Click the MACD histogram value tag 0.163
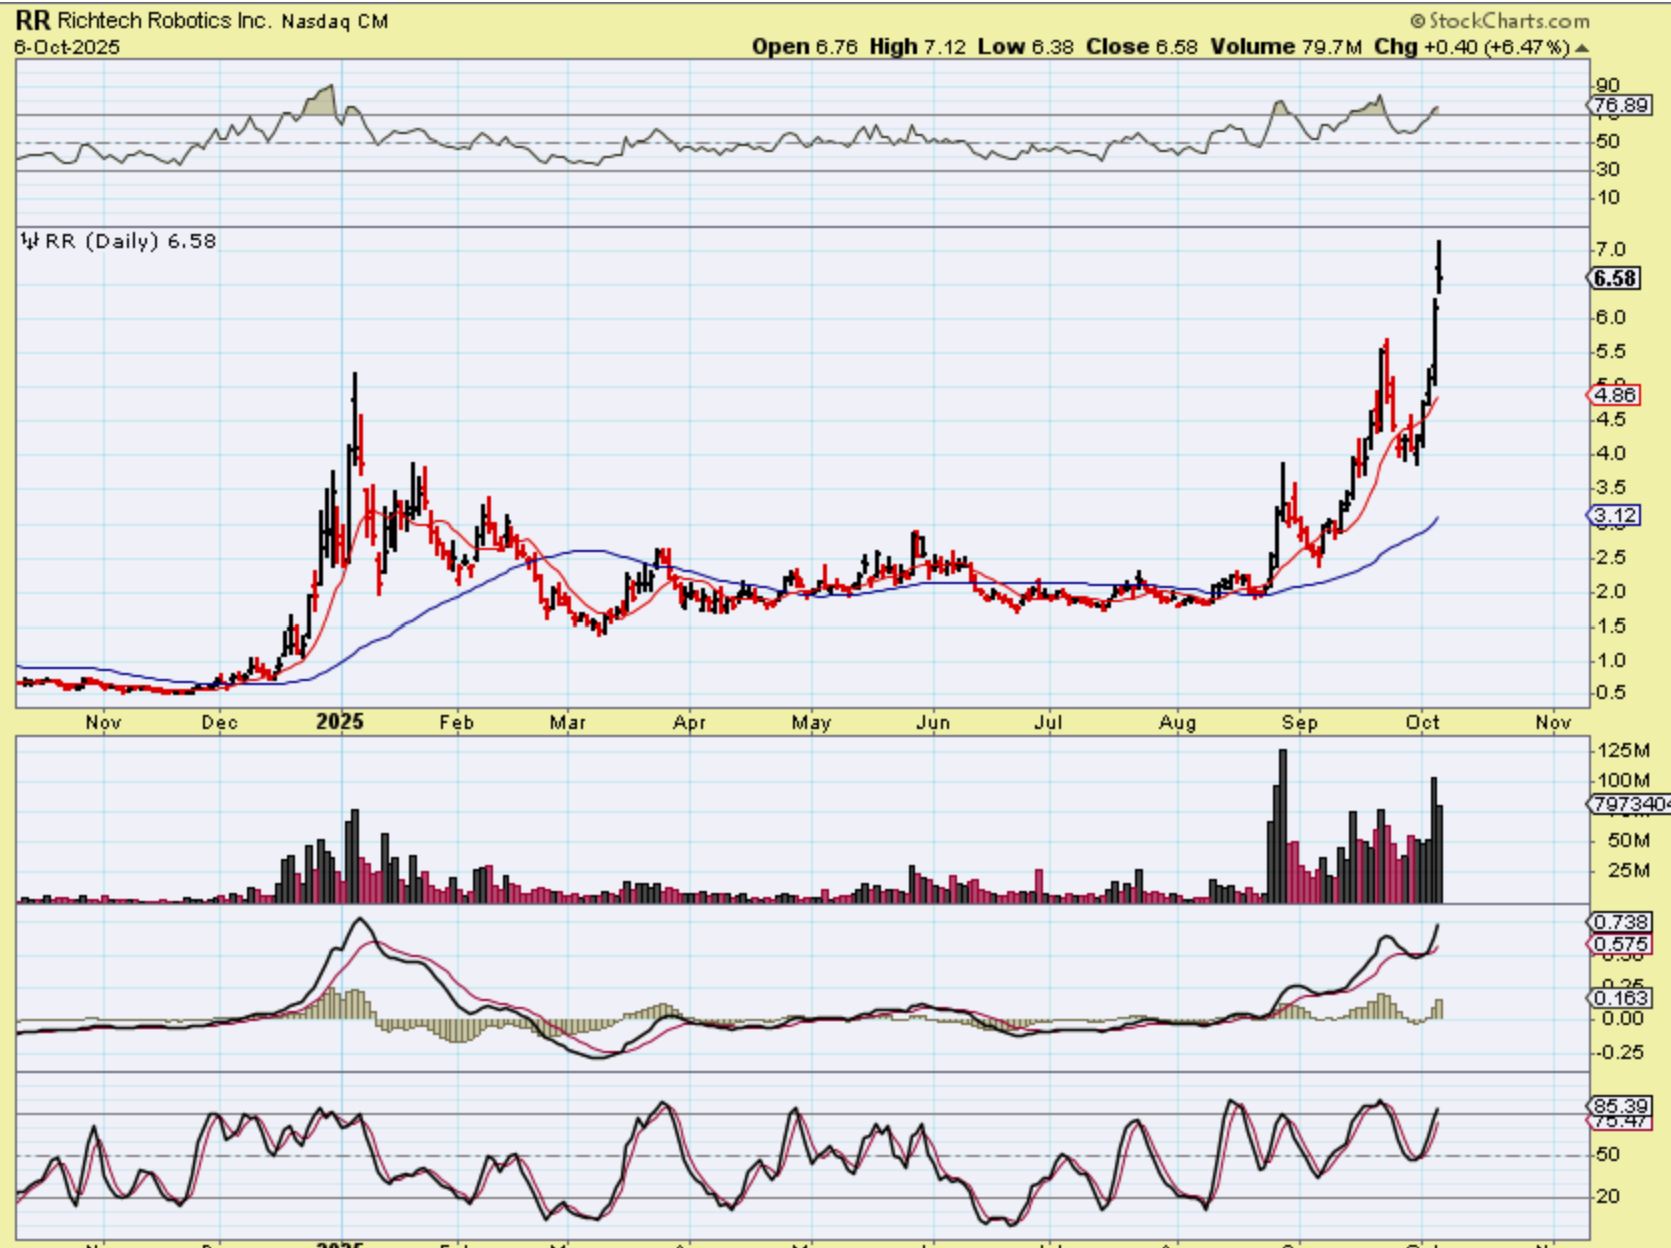 pyautogui.click(x=1620, y=998)
